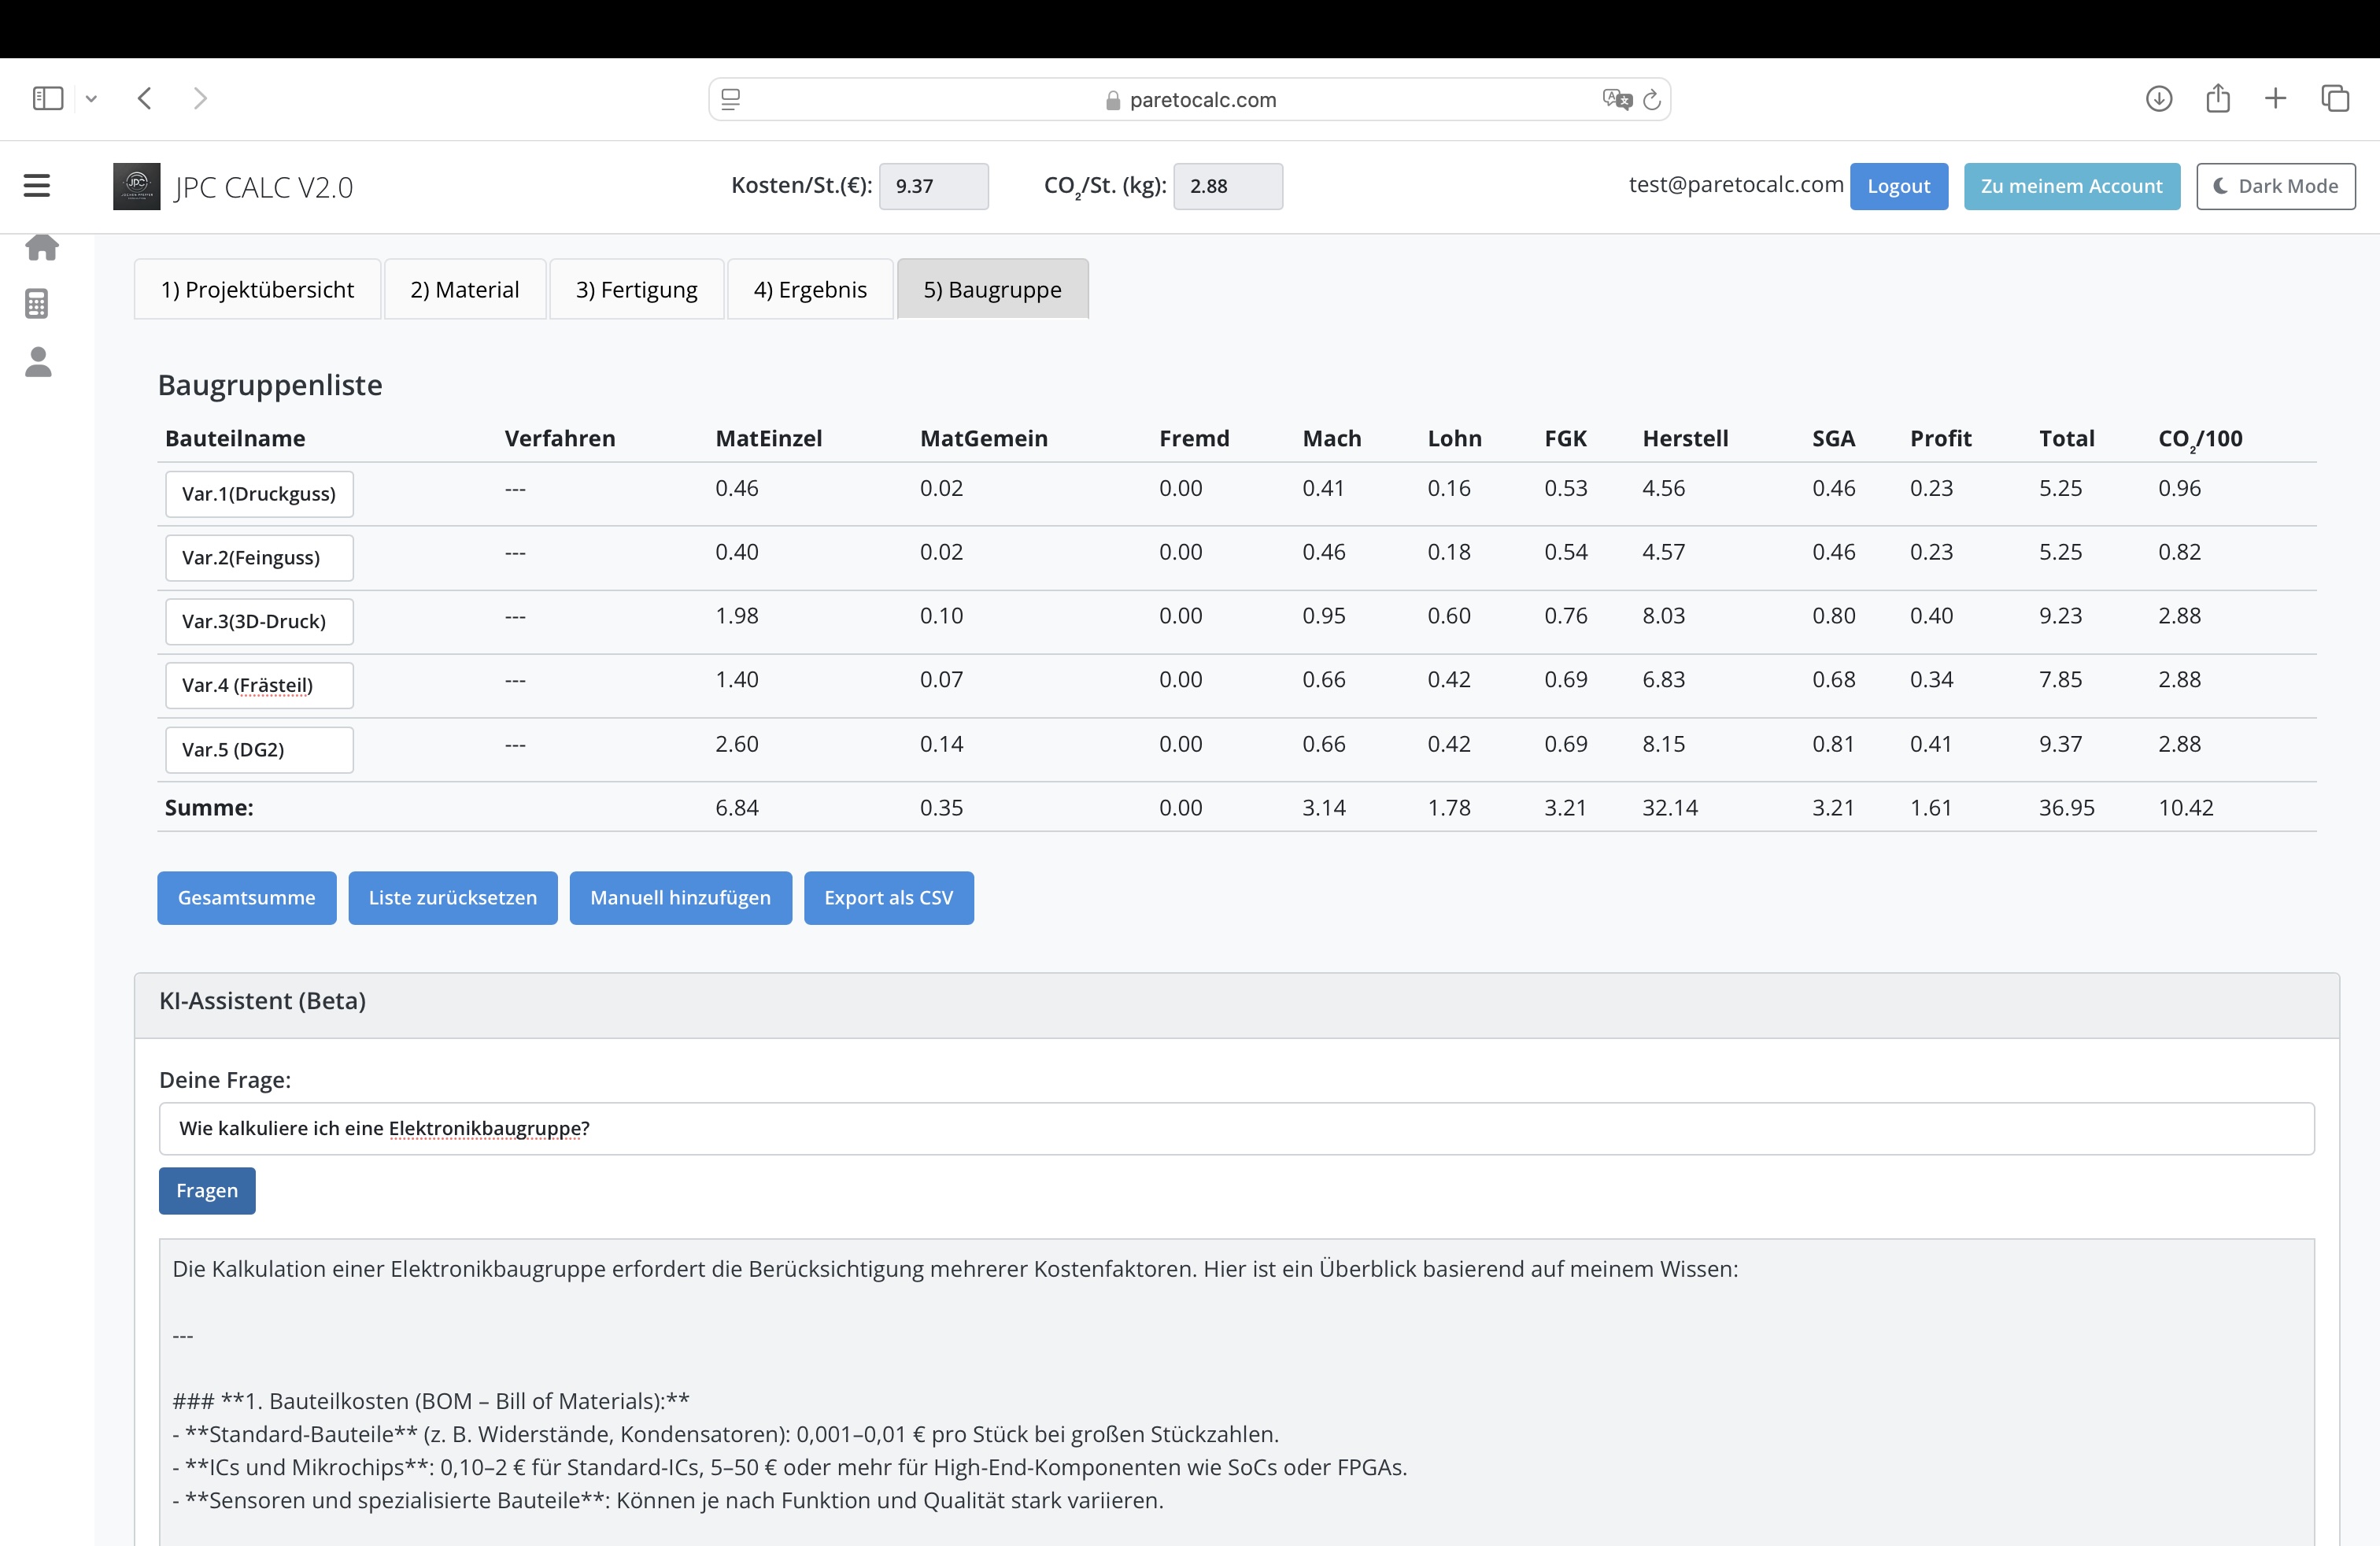Expand the sidebar dropdown chevron
Viewport: 2380px width, 1546px height.
click(x=91, y=98)
